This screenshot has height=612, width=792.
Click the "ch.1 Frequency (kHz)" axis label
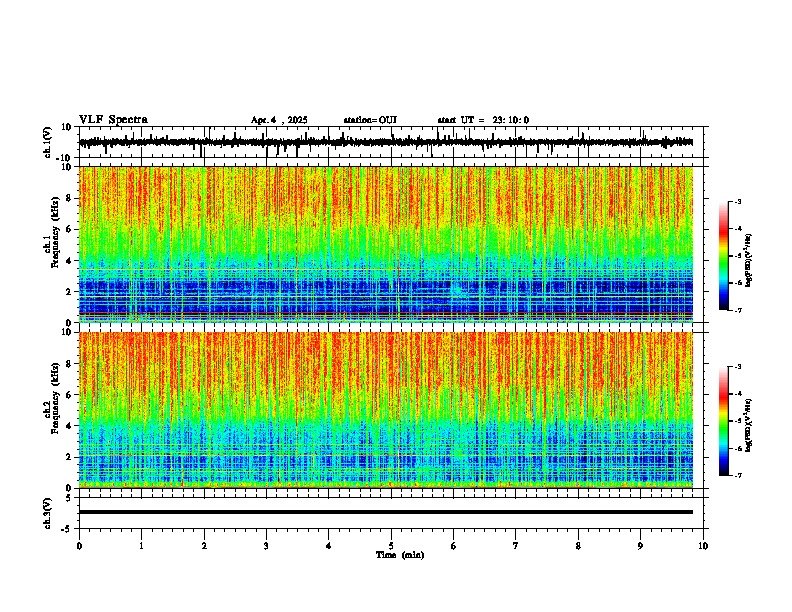coord(52,232)
